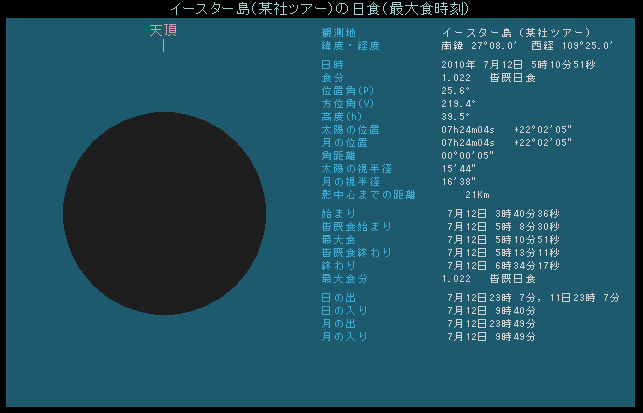Select the 位置角(P) value 25.6°
The height and width of the screenshot is (413, 643).
click(456, 91)
